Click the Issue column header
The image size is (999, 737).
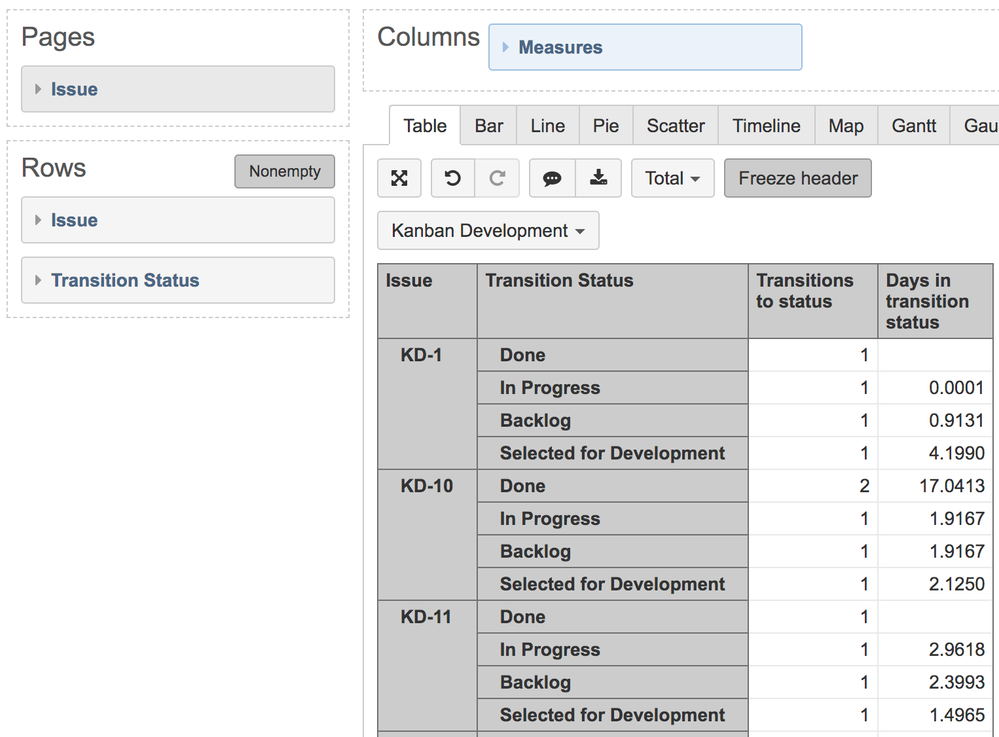[x=428, y=301]
